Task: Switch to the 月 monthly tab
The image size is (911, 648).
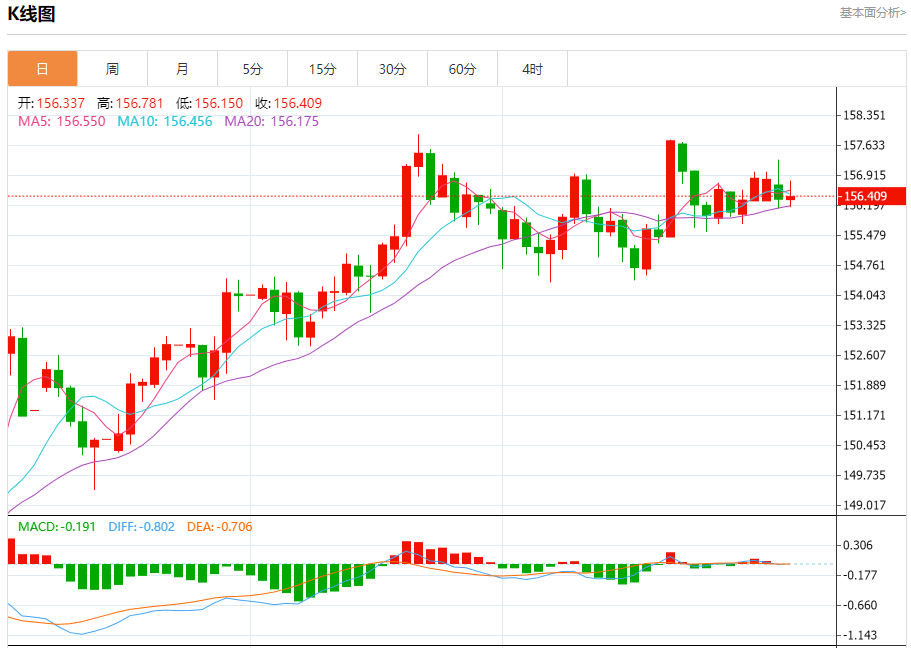Action: (182, 69)
